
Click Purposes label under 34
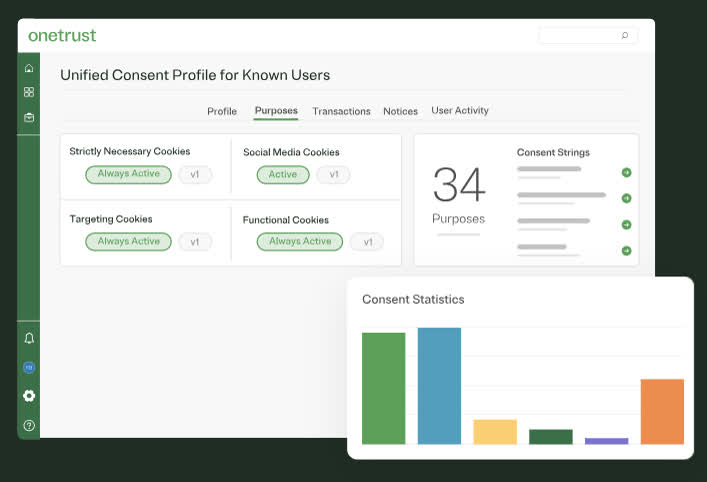(459, 219)
